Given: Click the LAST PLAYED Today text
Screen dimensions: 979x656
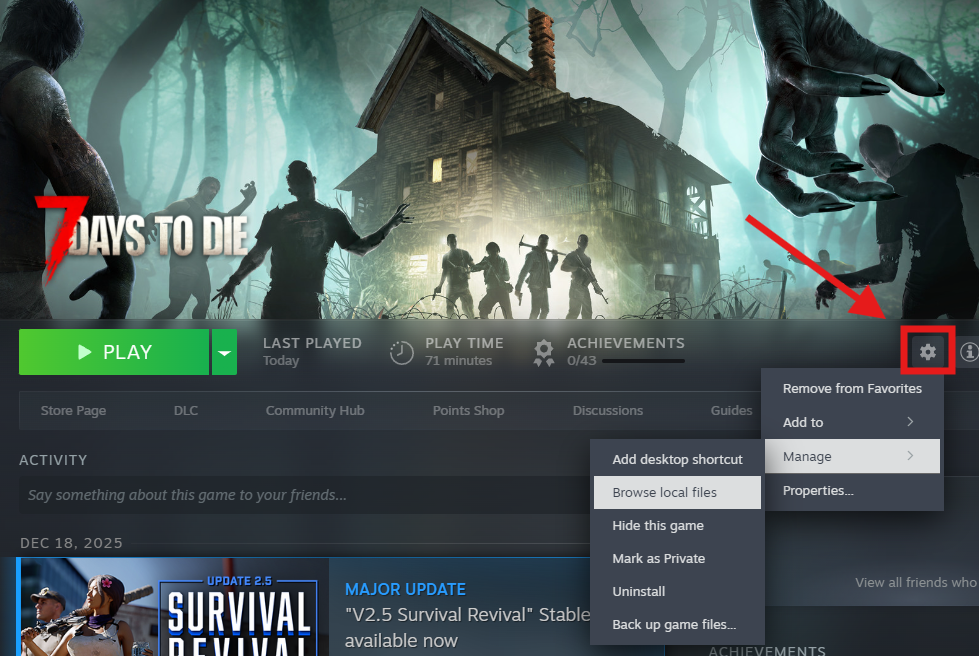Looking at the screenshot, I should point(312,351).
